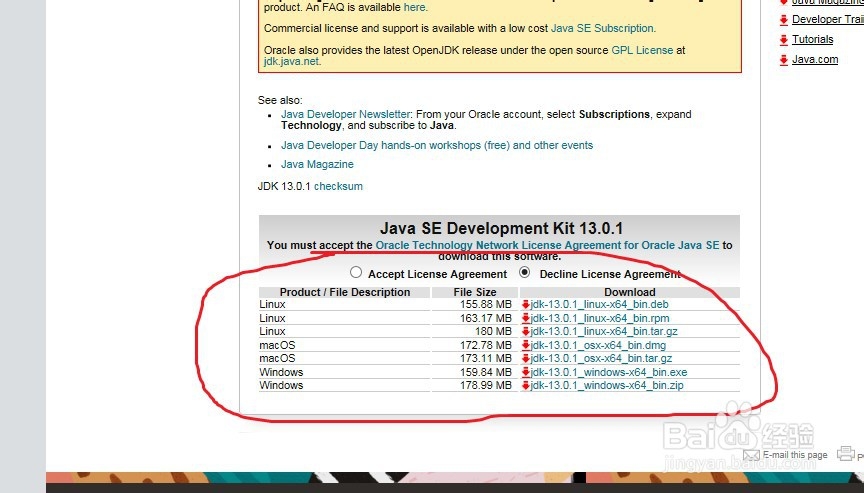The image size is (864, 493).
Task: Click the Windows label in the 159.84 MB row
Action: click(x=281, y=372)
